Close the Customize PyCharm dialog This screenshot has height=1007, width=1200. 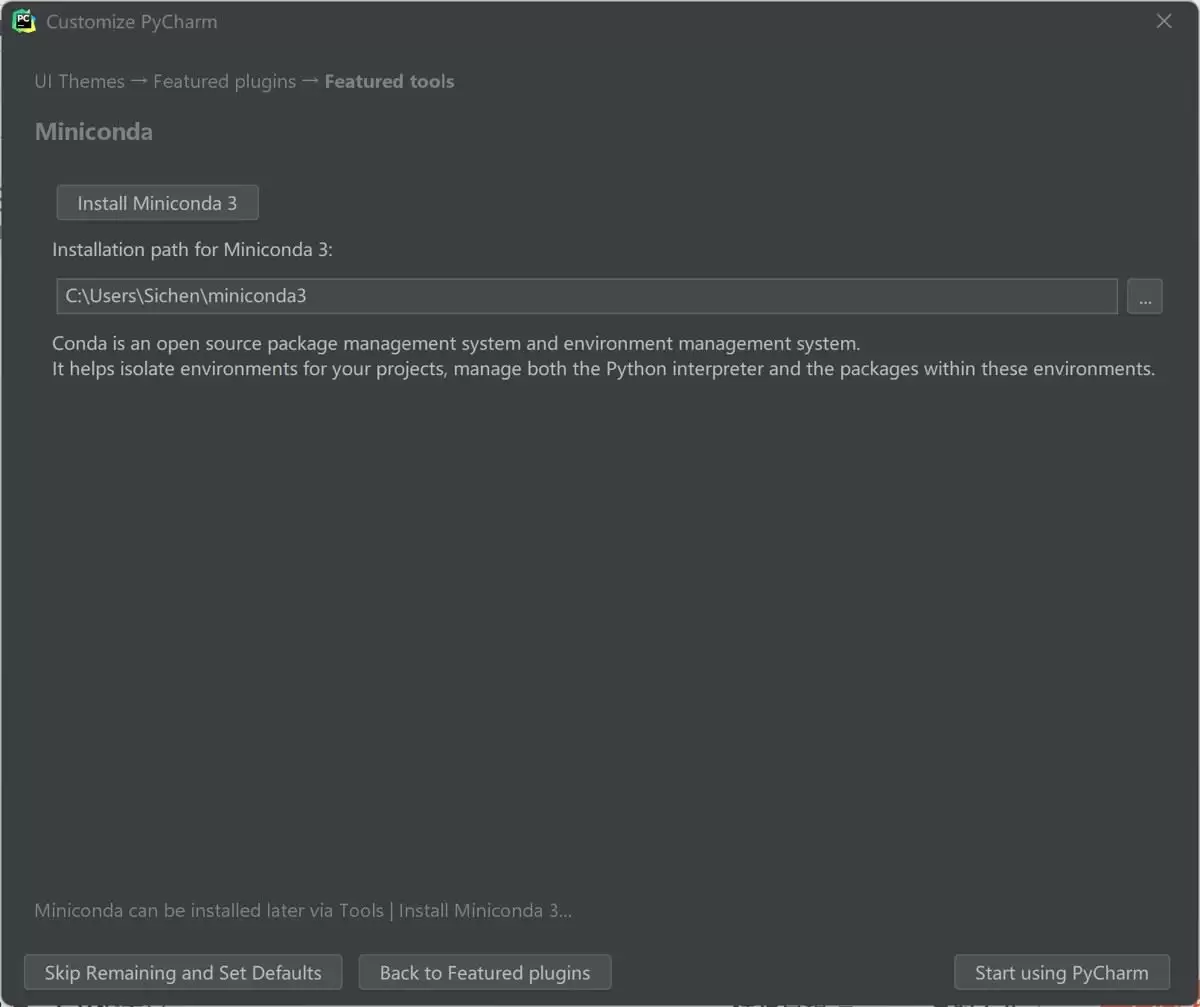point(1164,21)
